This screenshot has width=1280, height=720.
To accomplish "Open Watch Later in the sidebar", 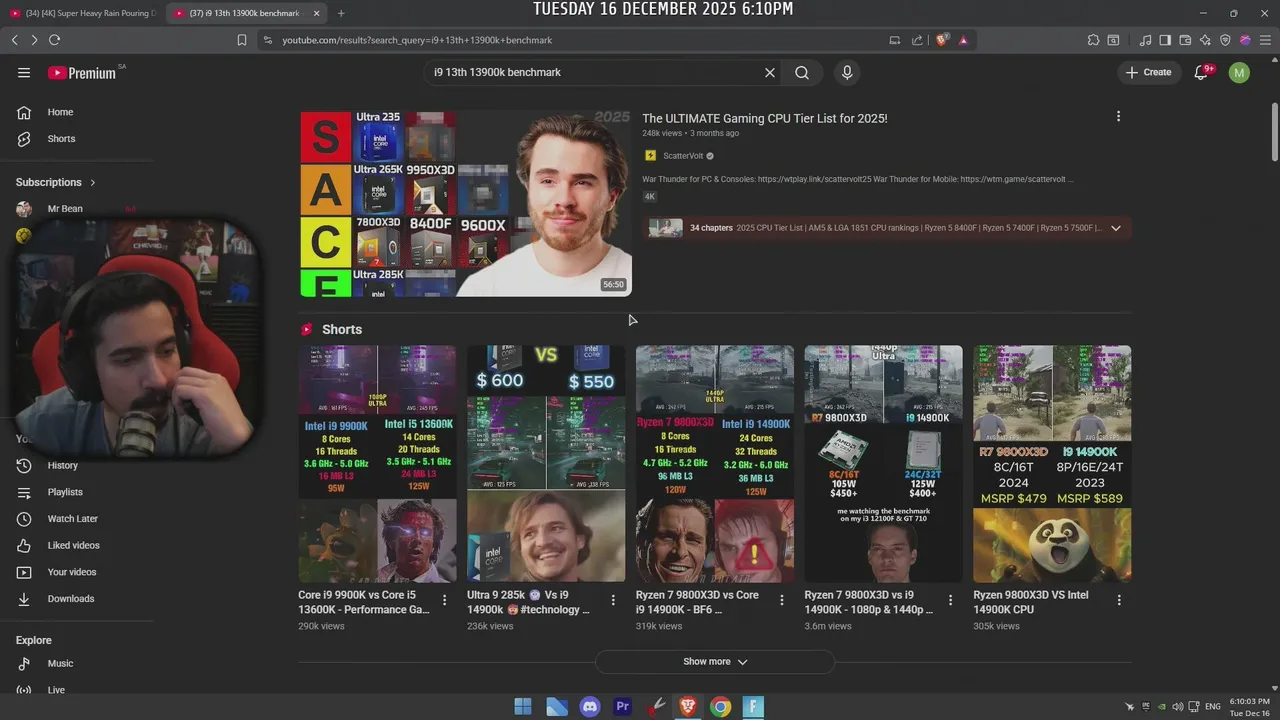I will tap(72, 519).
